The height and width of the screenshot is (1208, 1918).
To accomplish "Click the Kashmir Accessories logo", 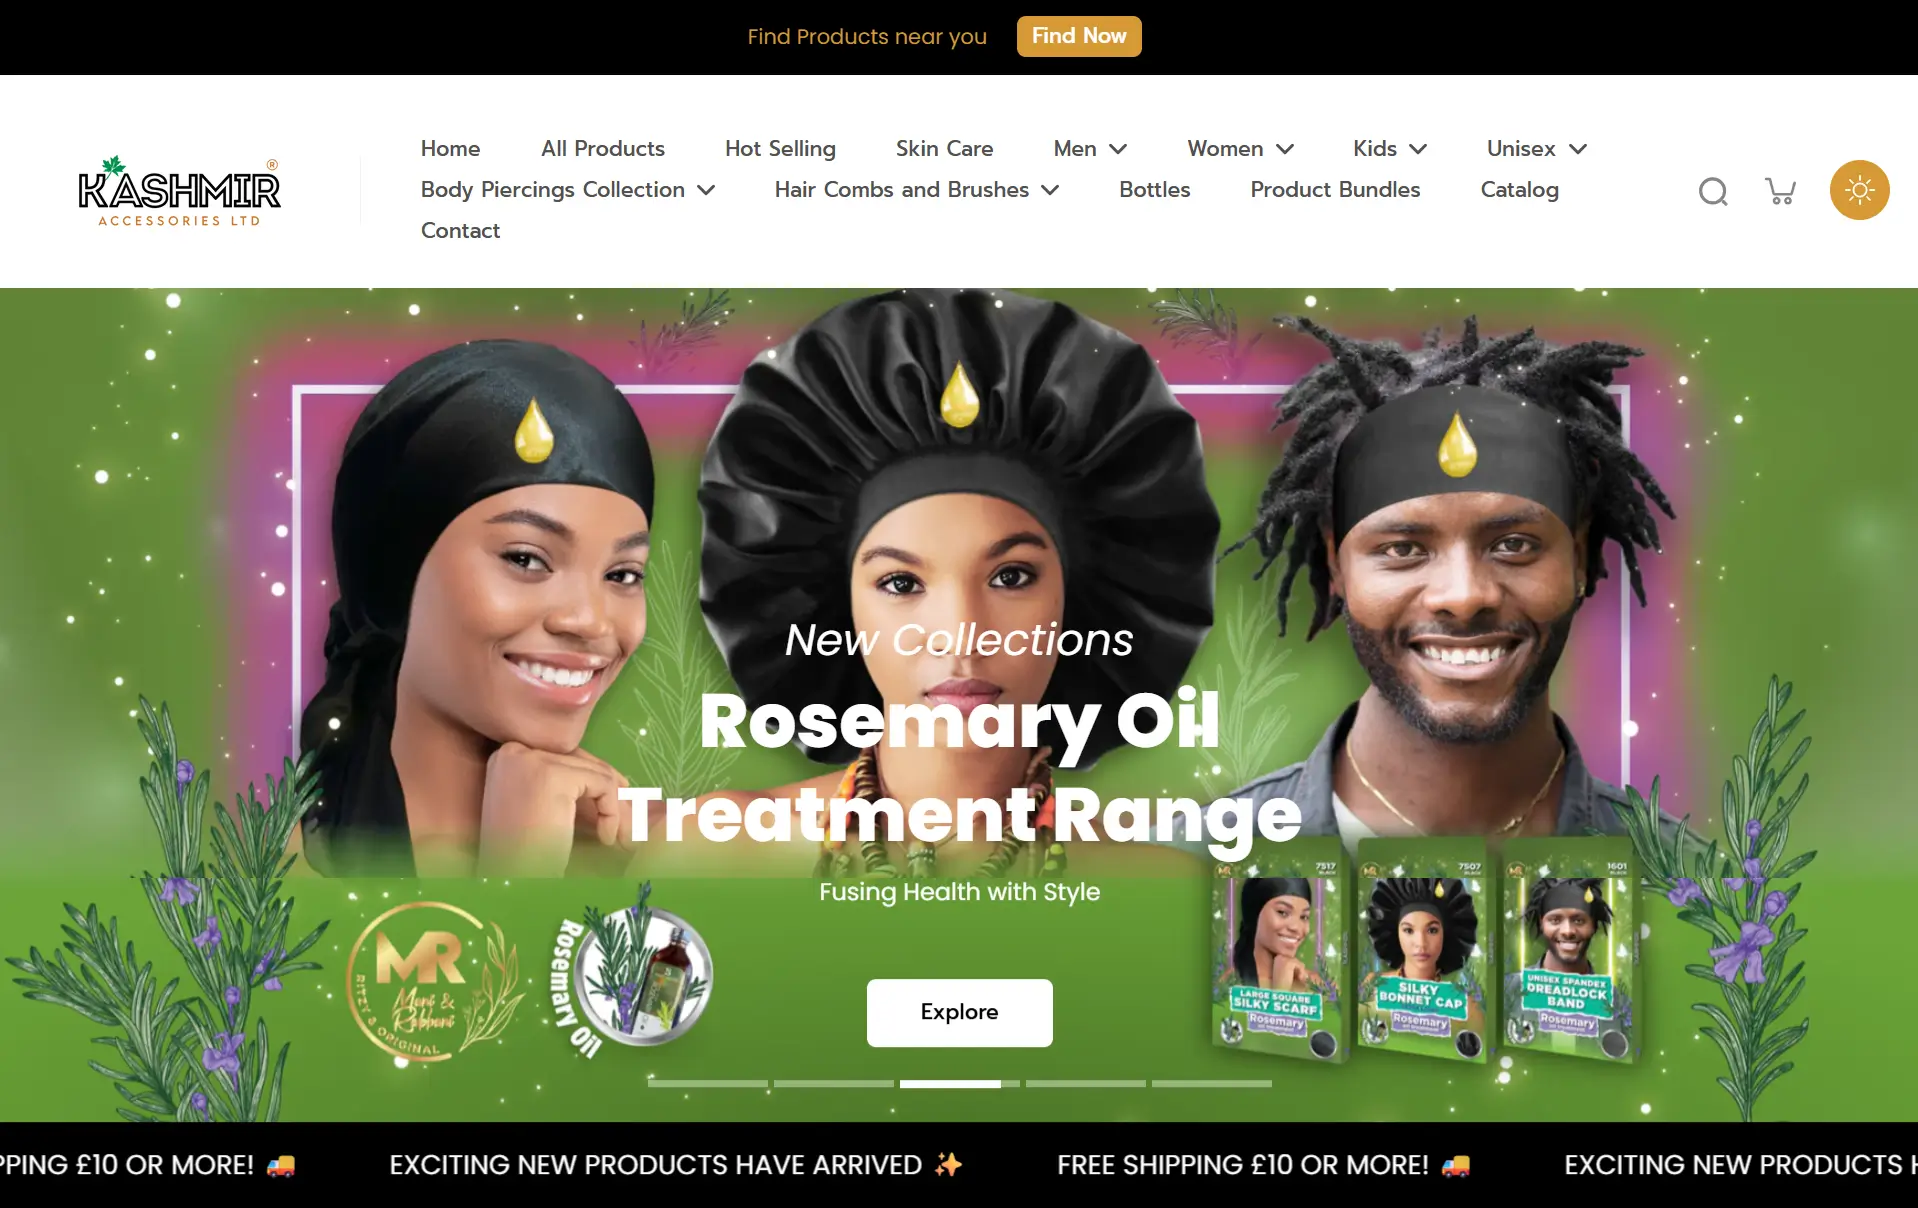I will [x=180, y=191].
